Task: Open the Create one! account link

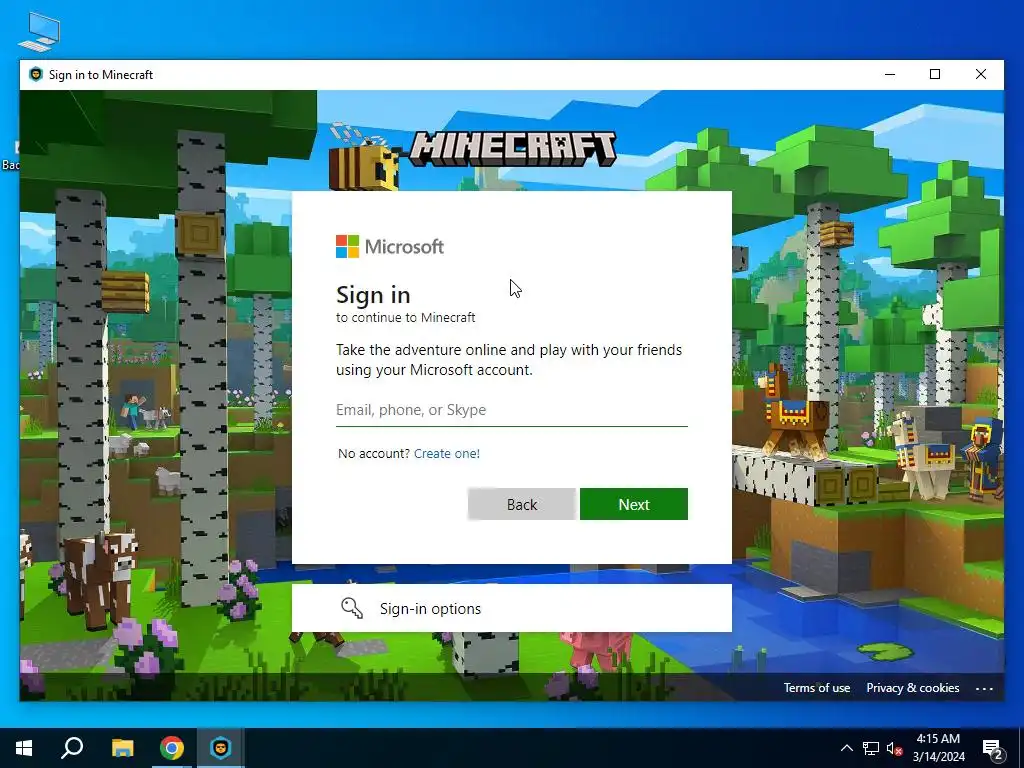Action: click(447, 453)
